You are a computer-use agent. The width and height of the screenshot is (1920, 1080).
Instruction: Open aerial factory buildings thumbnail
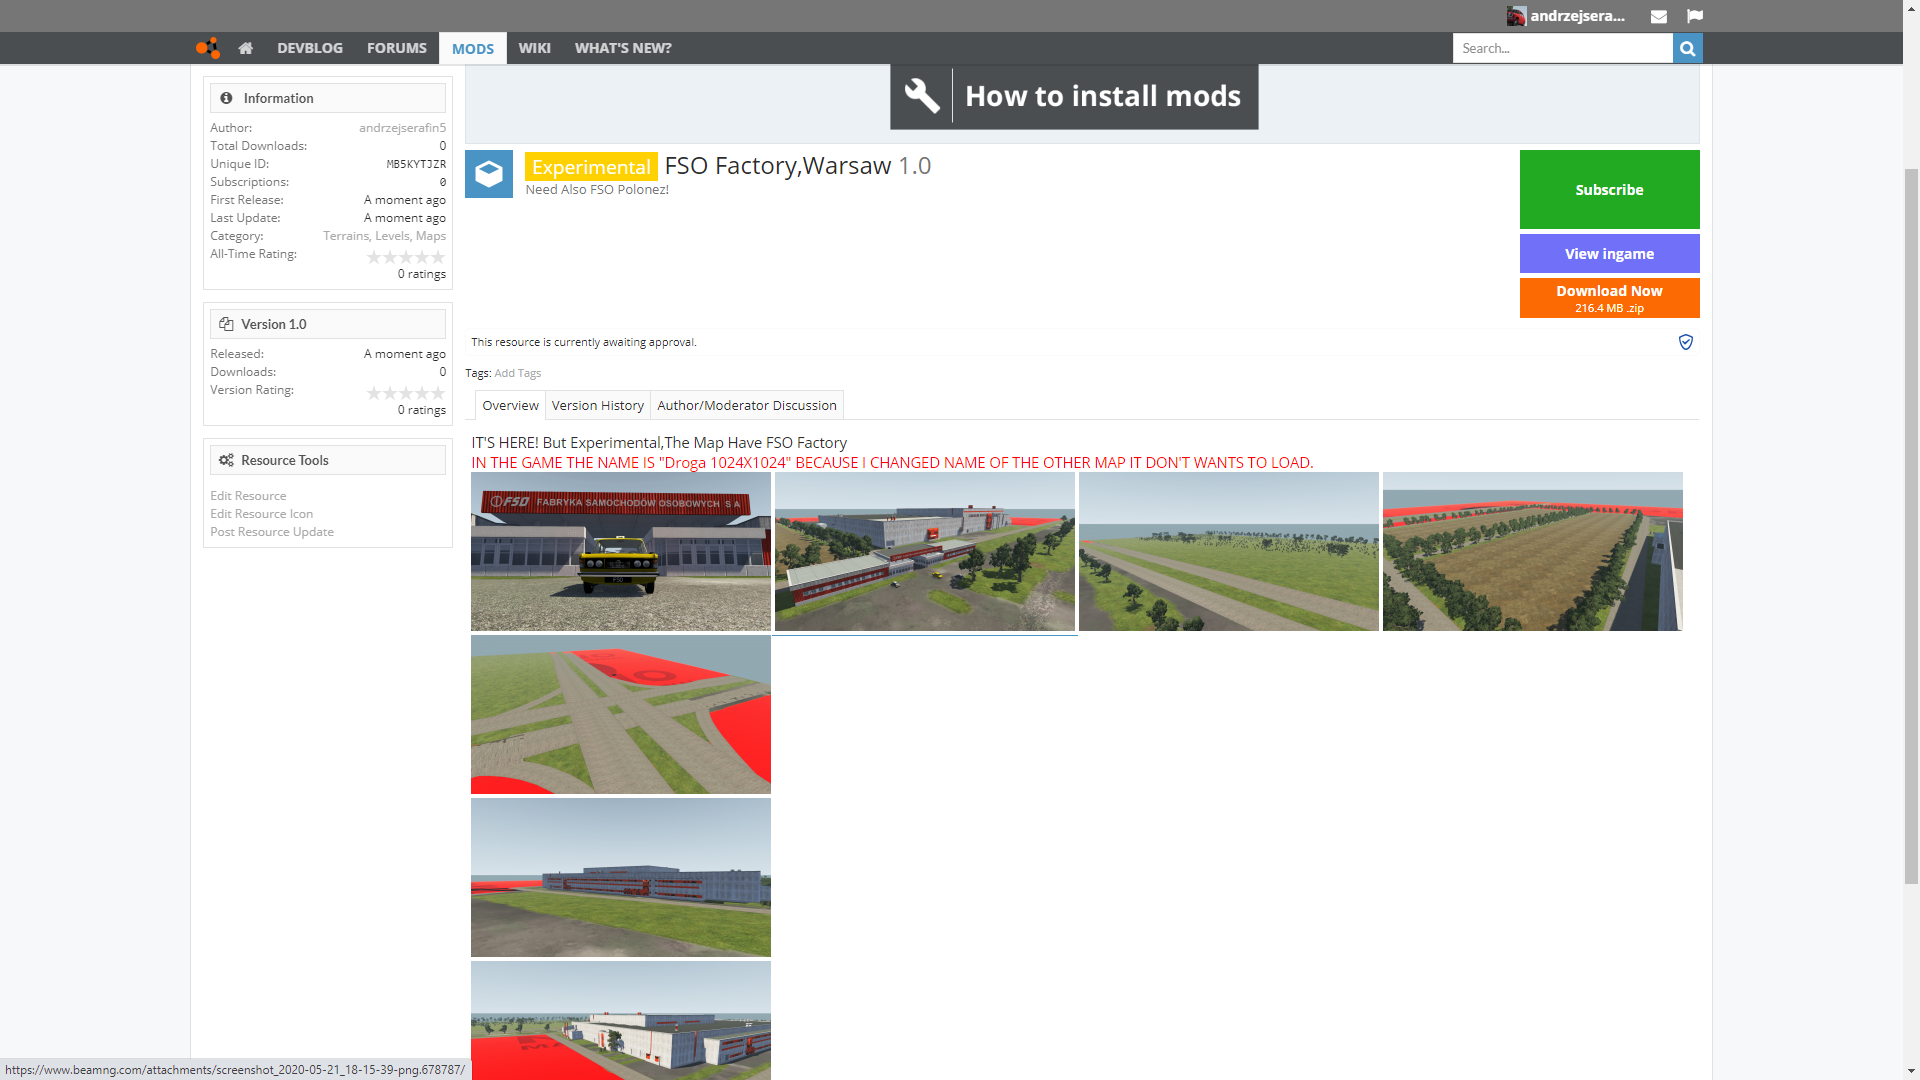pyautogui.click(x=925, y=551)
